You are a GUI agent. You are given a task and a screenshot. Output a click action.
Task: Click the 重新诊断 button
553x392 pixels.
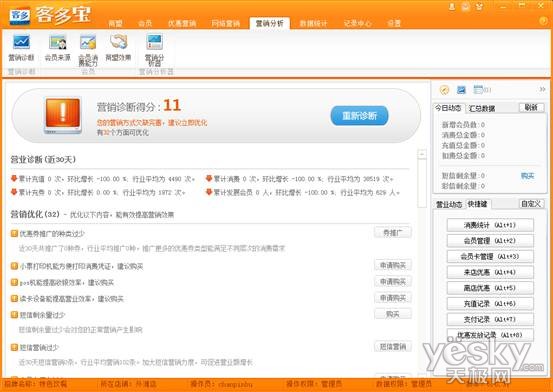[359, 116]
